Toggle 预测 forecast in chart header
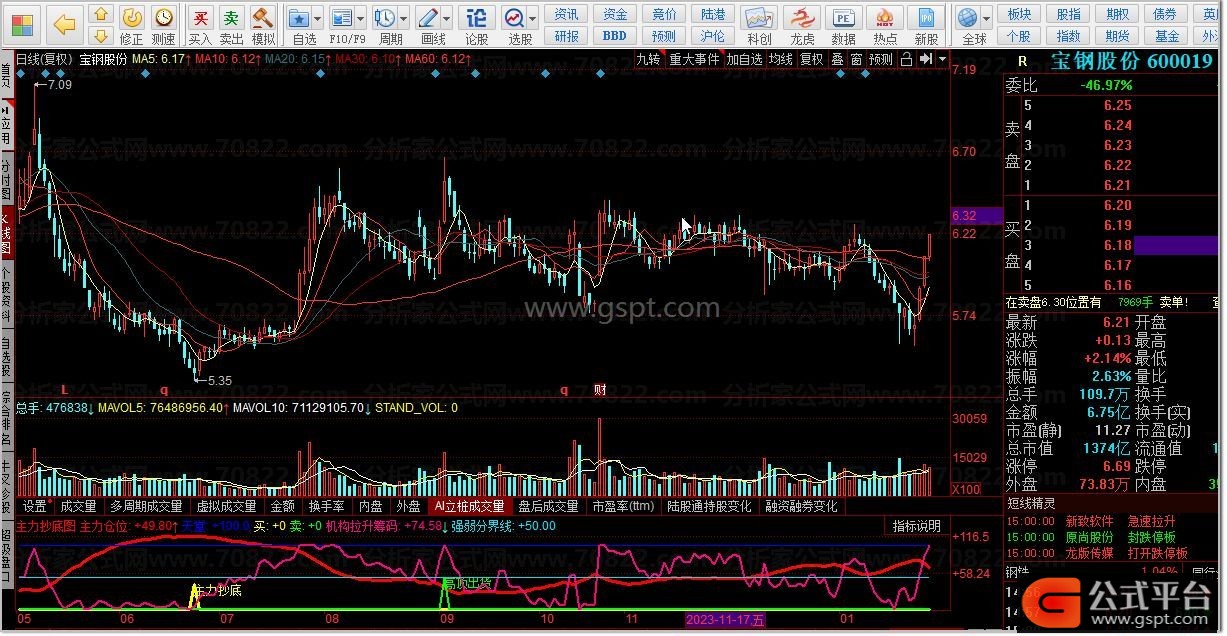 pos(881,59)
